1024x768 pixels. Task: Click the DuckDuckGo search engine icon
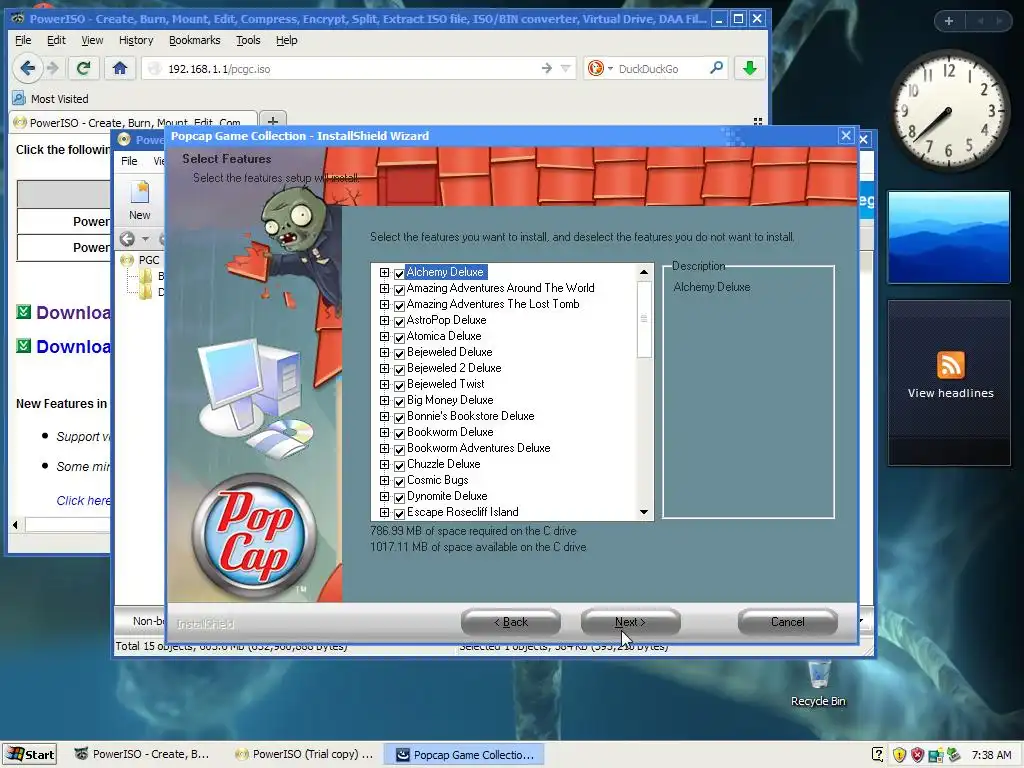[x=596, y=68]
